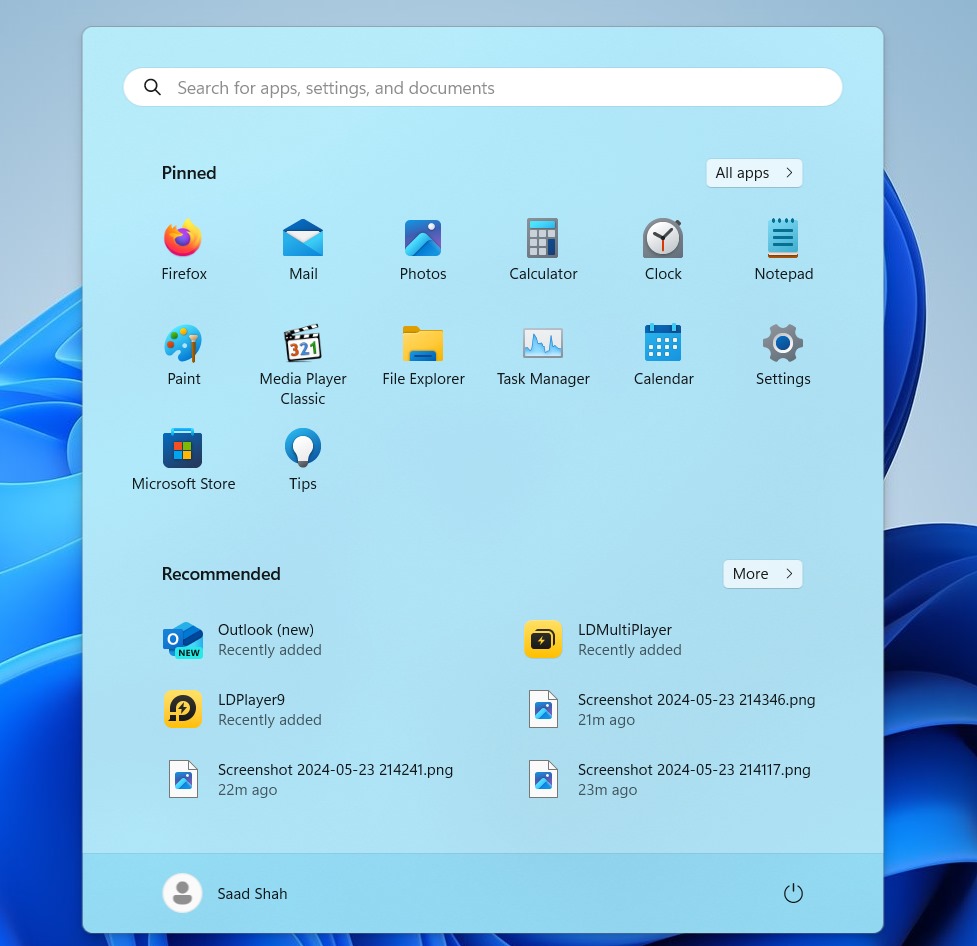Click the Saad Shah profile avatar
Image resolution: width=977 pixels, height=946 pixels.
point(182,893)
